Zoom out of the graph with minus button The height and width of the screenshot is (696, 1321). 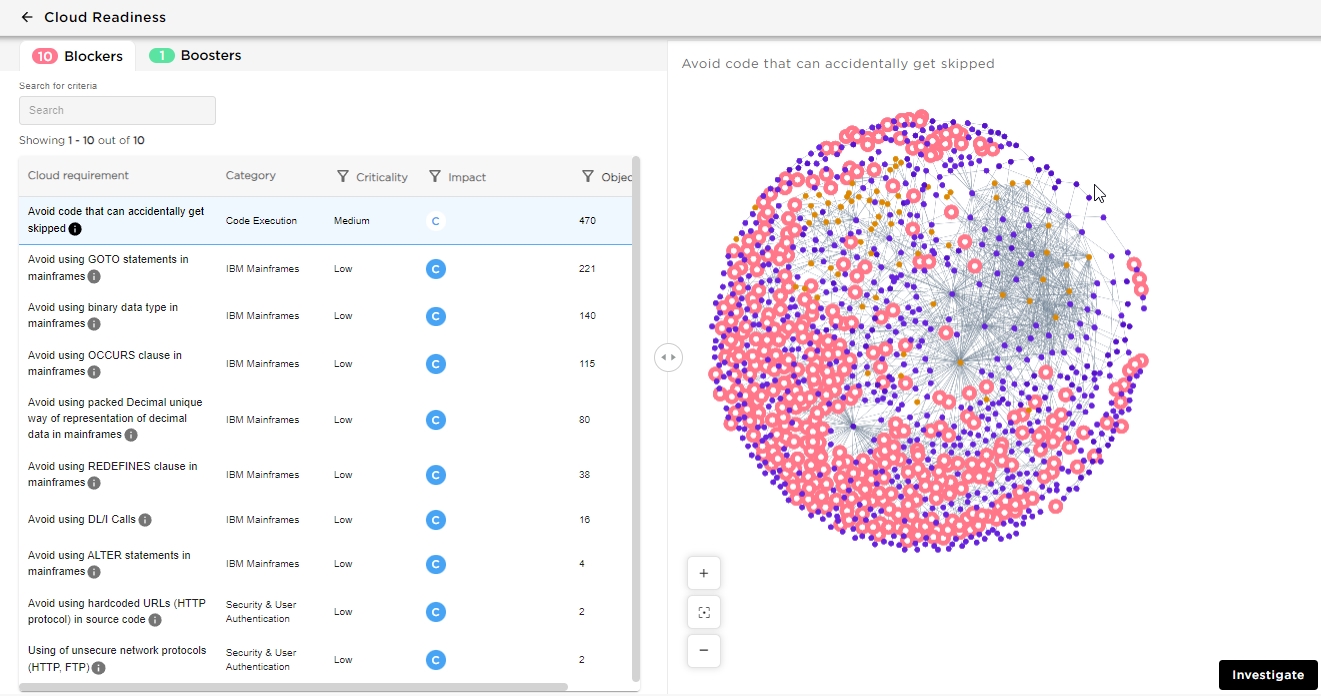tap(704, 650)
